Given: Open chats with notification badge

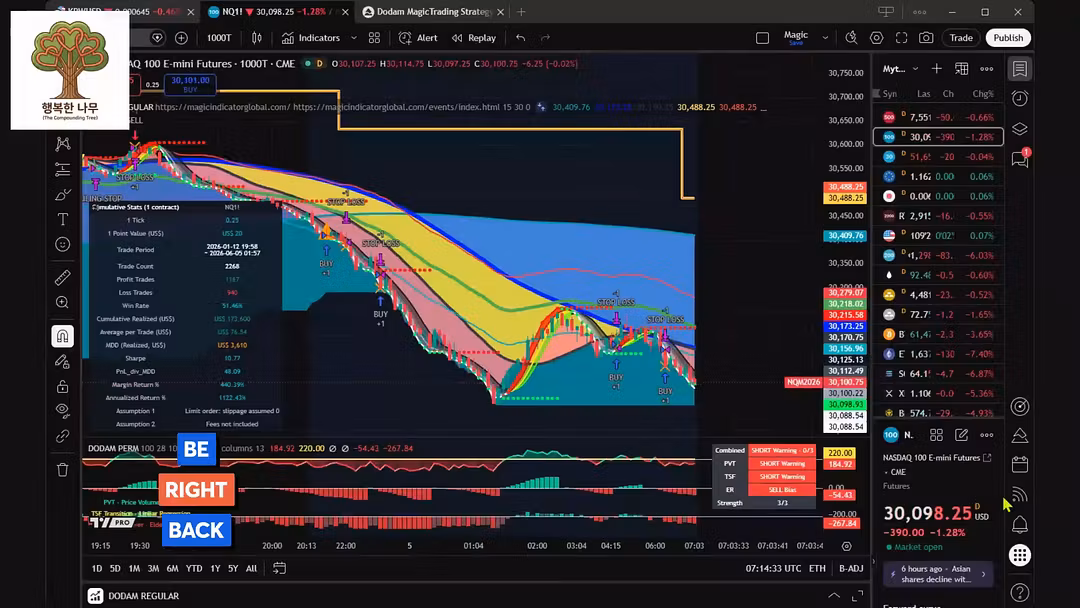Looking at the screenshot, I should [x=1020, y=158].
